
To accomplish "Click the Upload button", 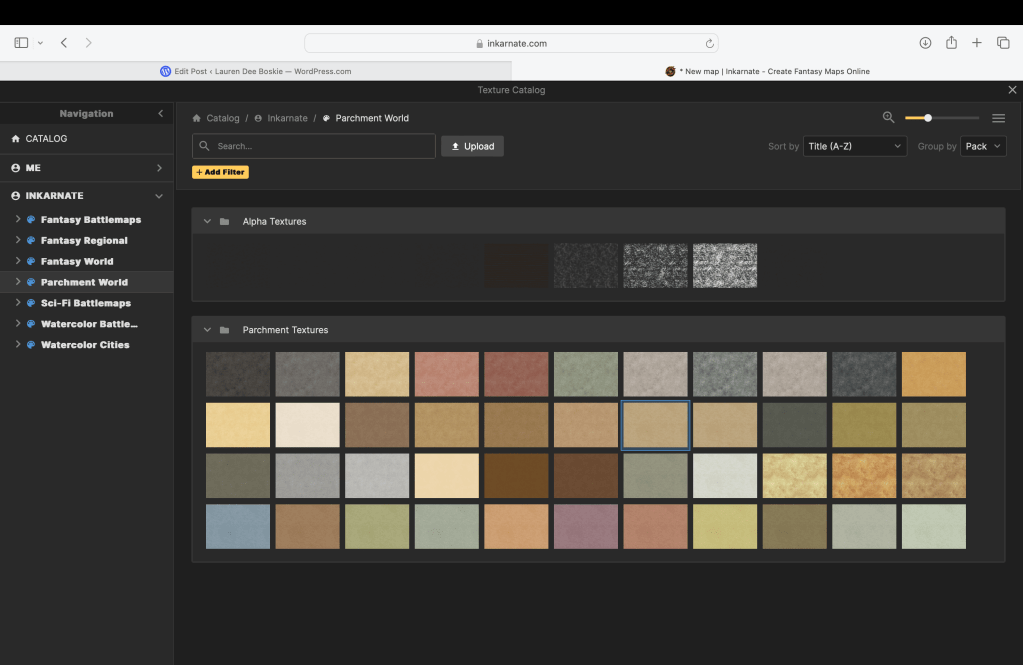I will click(472, 146).
